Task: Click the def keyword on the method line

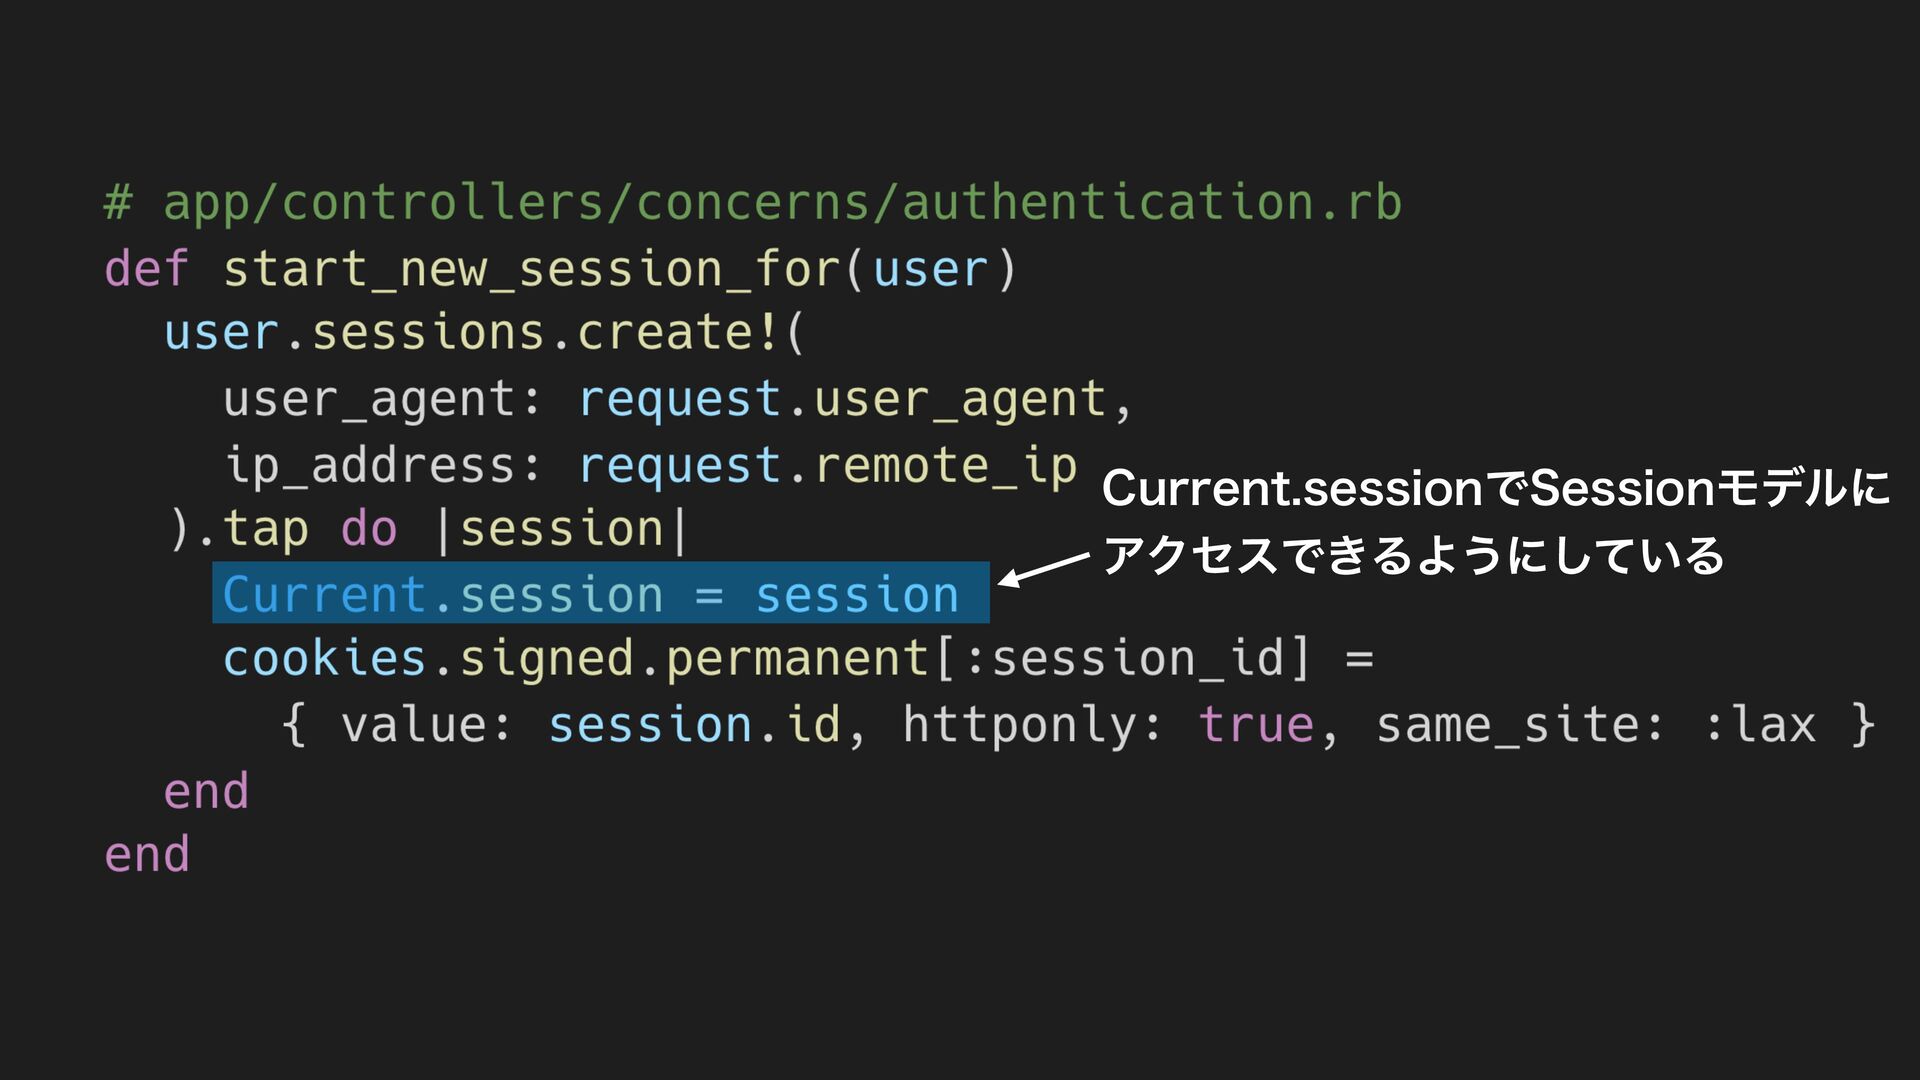Action: pyautogui.click(x=146, y=269)
